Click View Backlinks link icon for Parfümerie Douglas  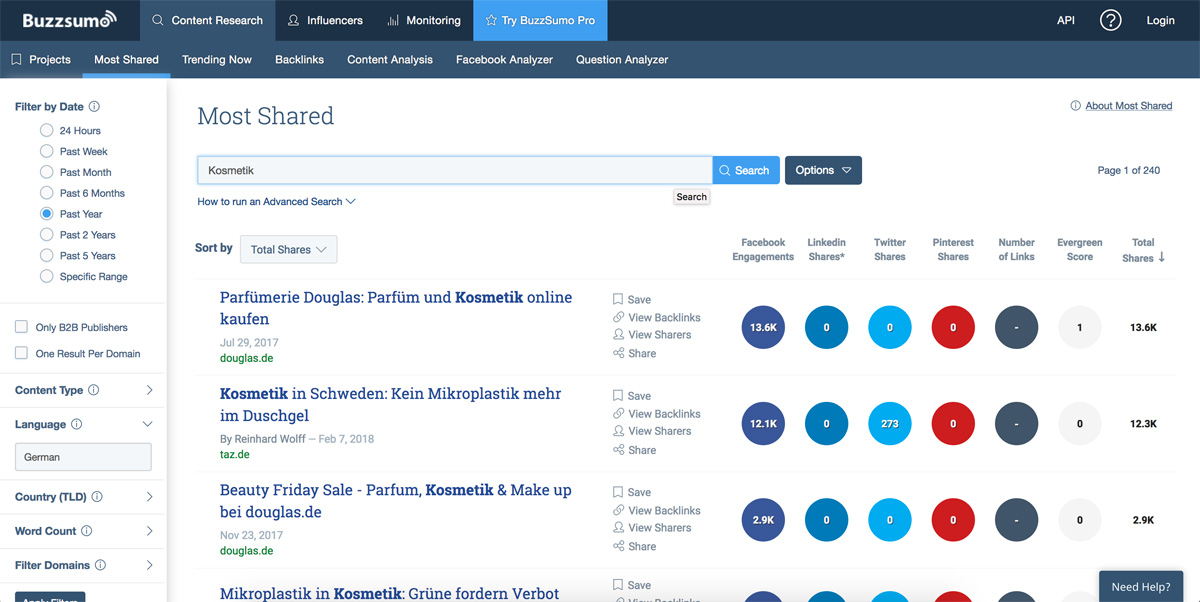(618, 317)
